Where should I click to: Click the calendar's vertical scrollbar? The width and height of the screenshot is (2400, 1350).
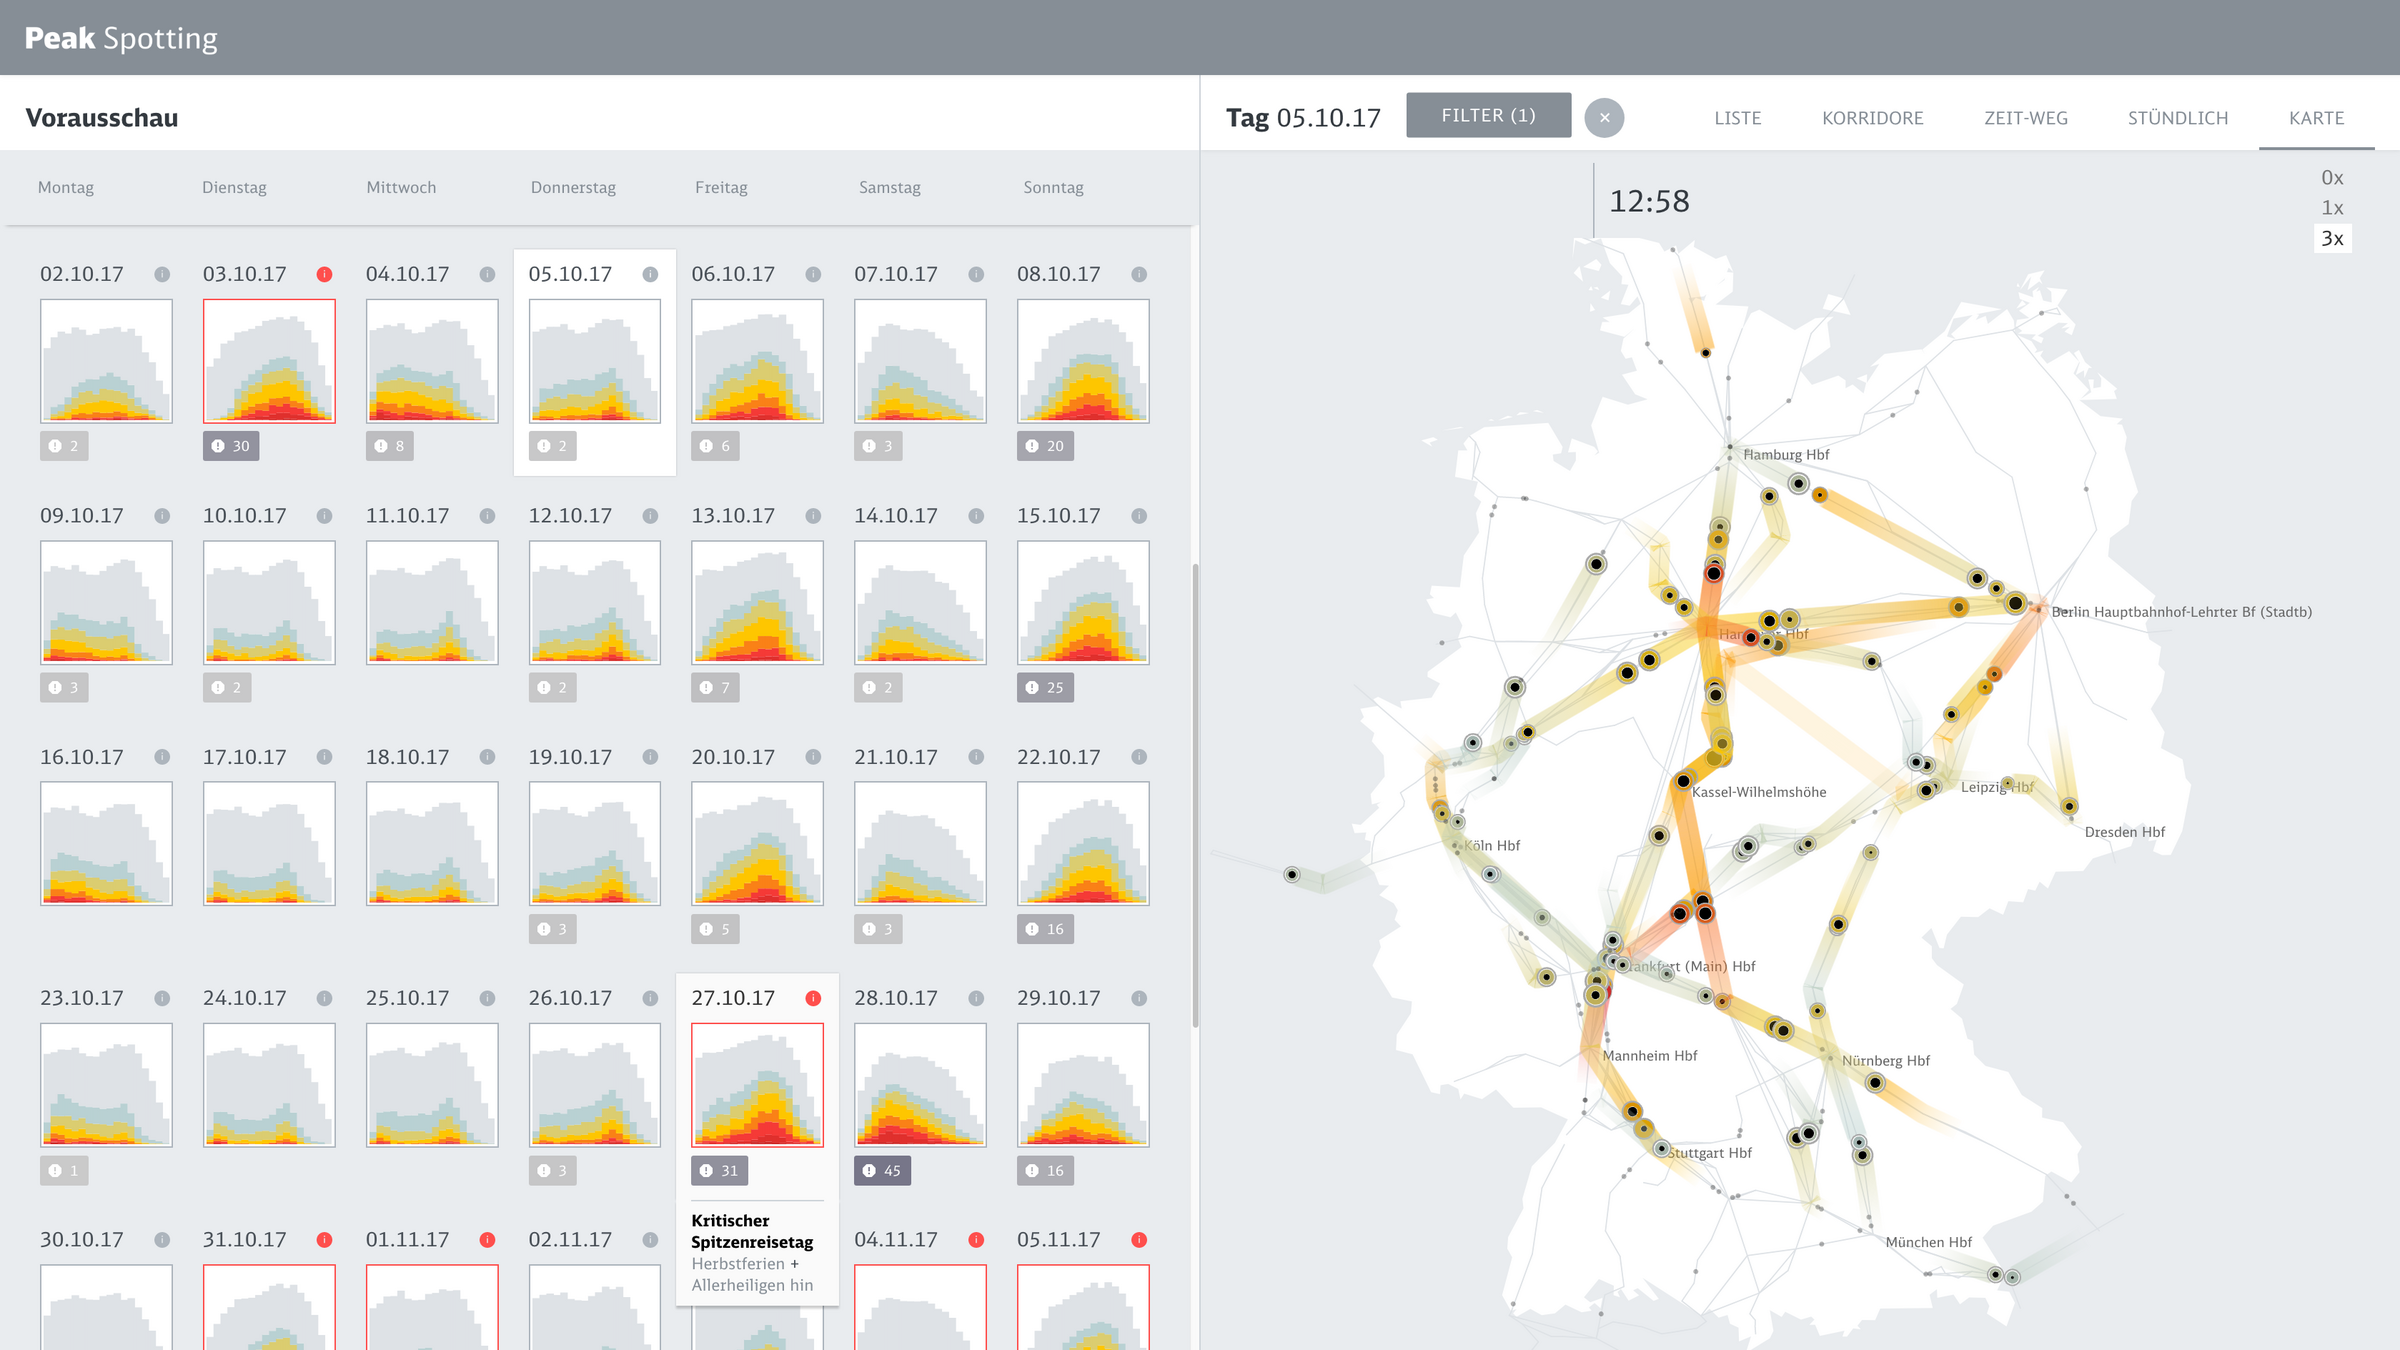1195,795
